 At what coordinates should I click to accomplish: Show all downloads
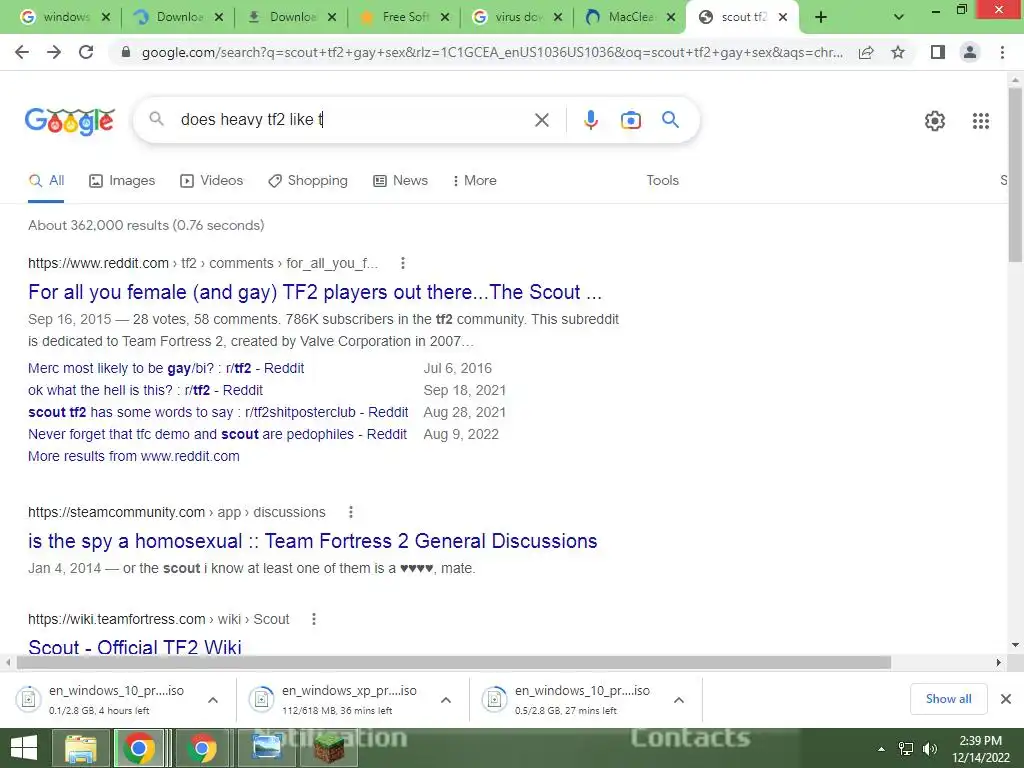(x=948, y=699)
